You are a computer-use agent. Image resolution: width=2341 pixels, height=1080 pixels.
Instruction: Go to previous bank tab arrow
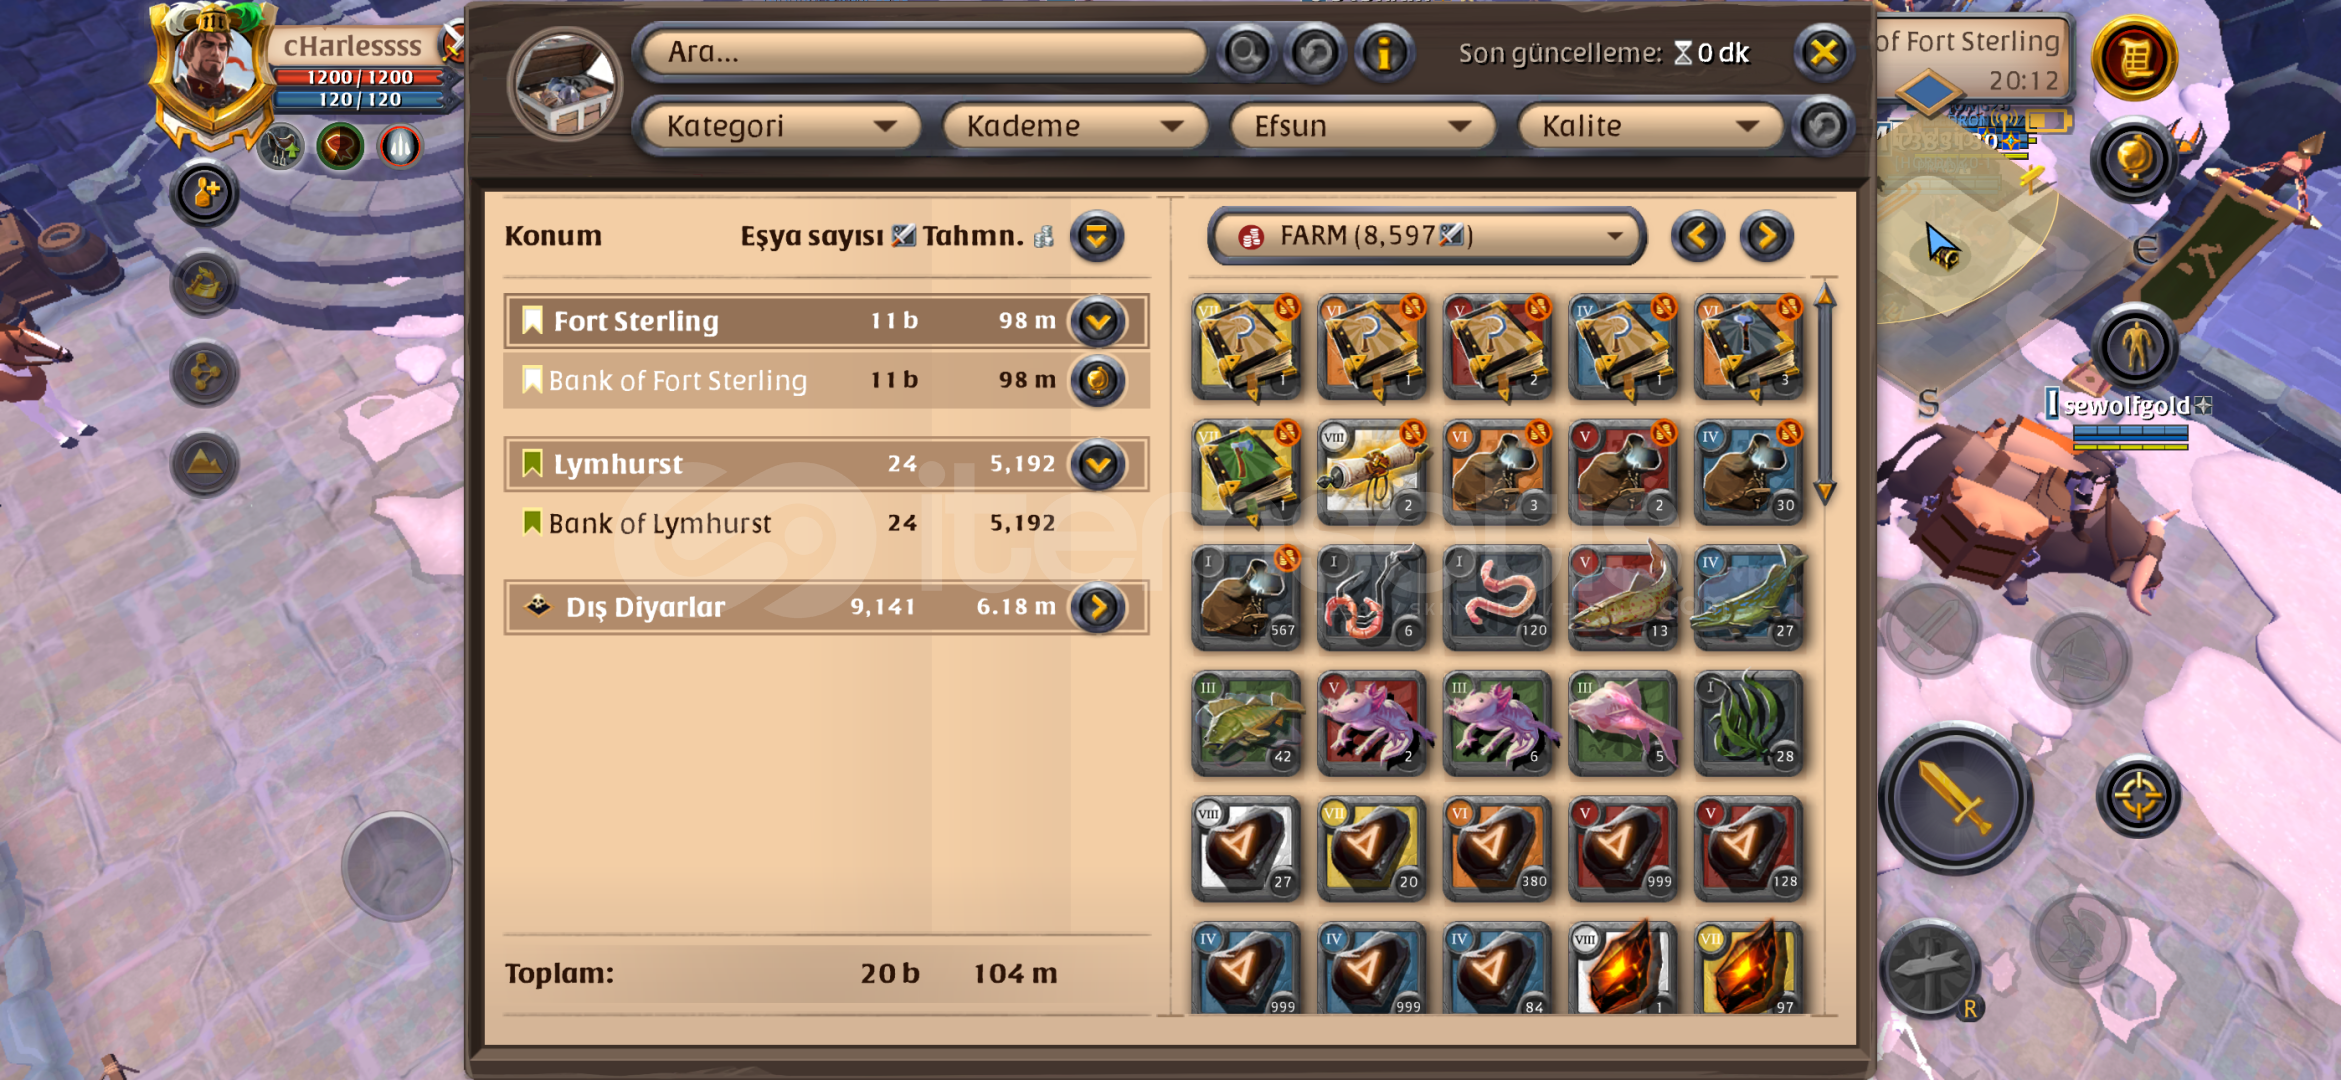pos(1697,236)
